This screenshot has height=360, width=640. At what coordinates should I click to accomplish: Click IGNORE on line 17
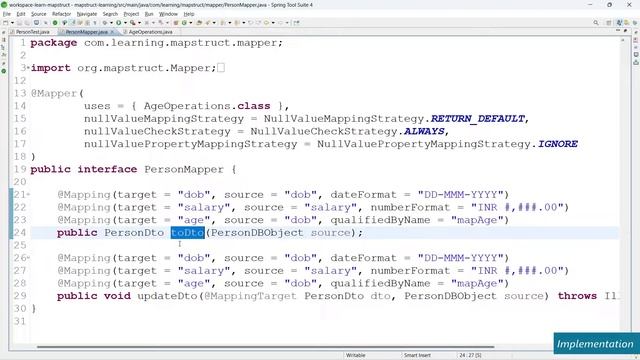[558, 144]
